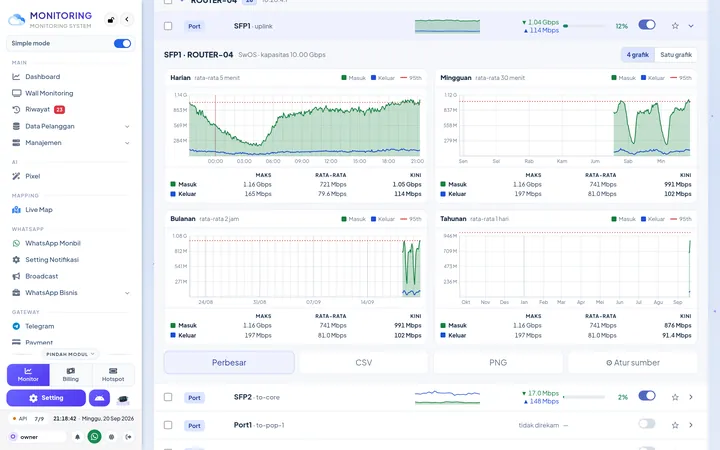Star the SFP2 to-core port
720x450 pixels.
click(x=675, y=397)
